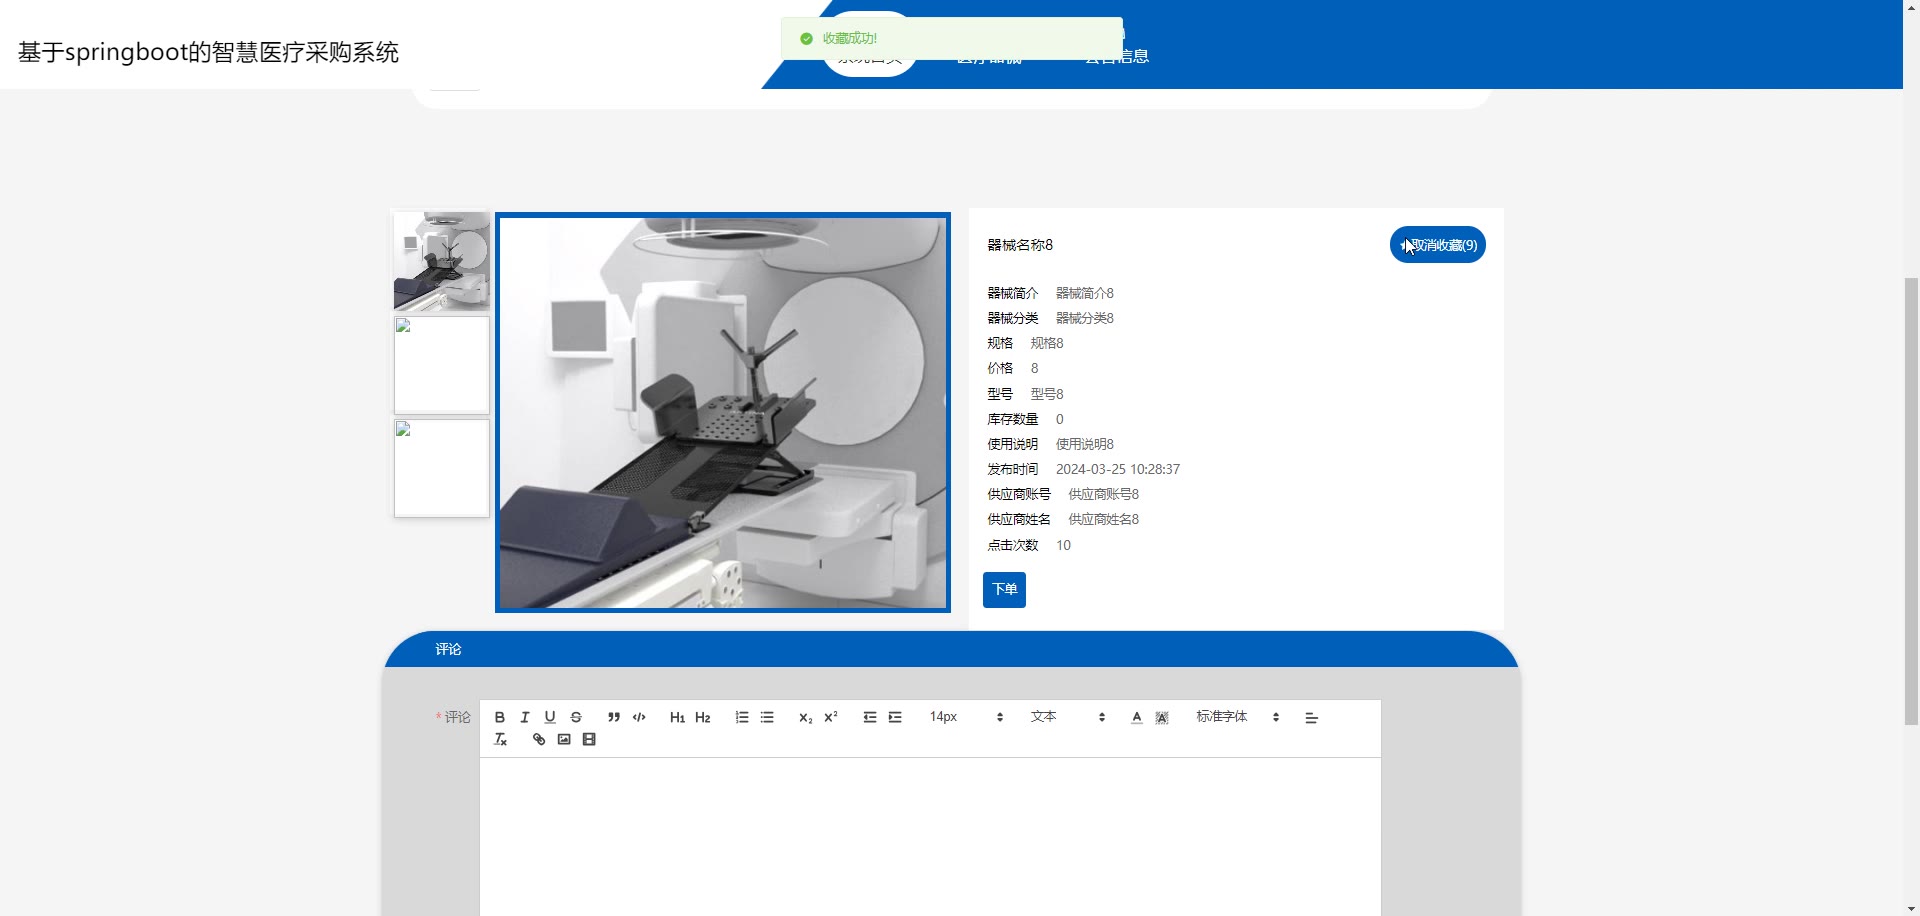
Task: Toggle italic formatting in comment editor
Action: pyautogui.click(x=525, y=717)
